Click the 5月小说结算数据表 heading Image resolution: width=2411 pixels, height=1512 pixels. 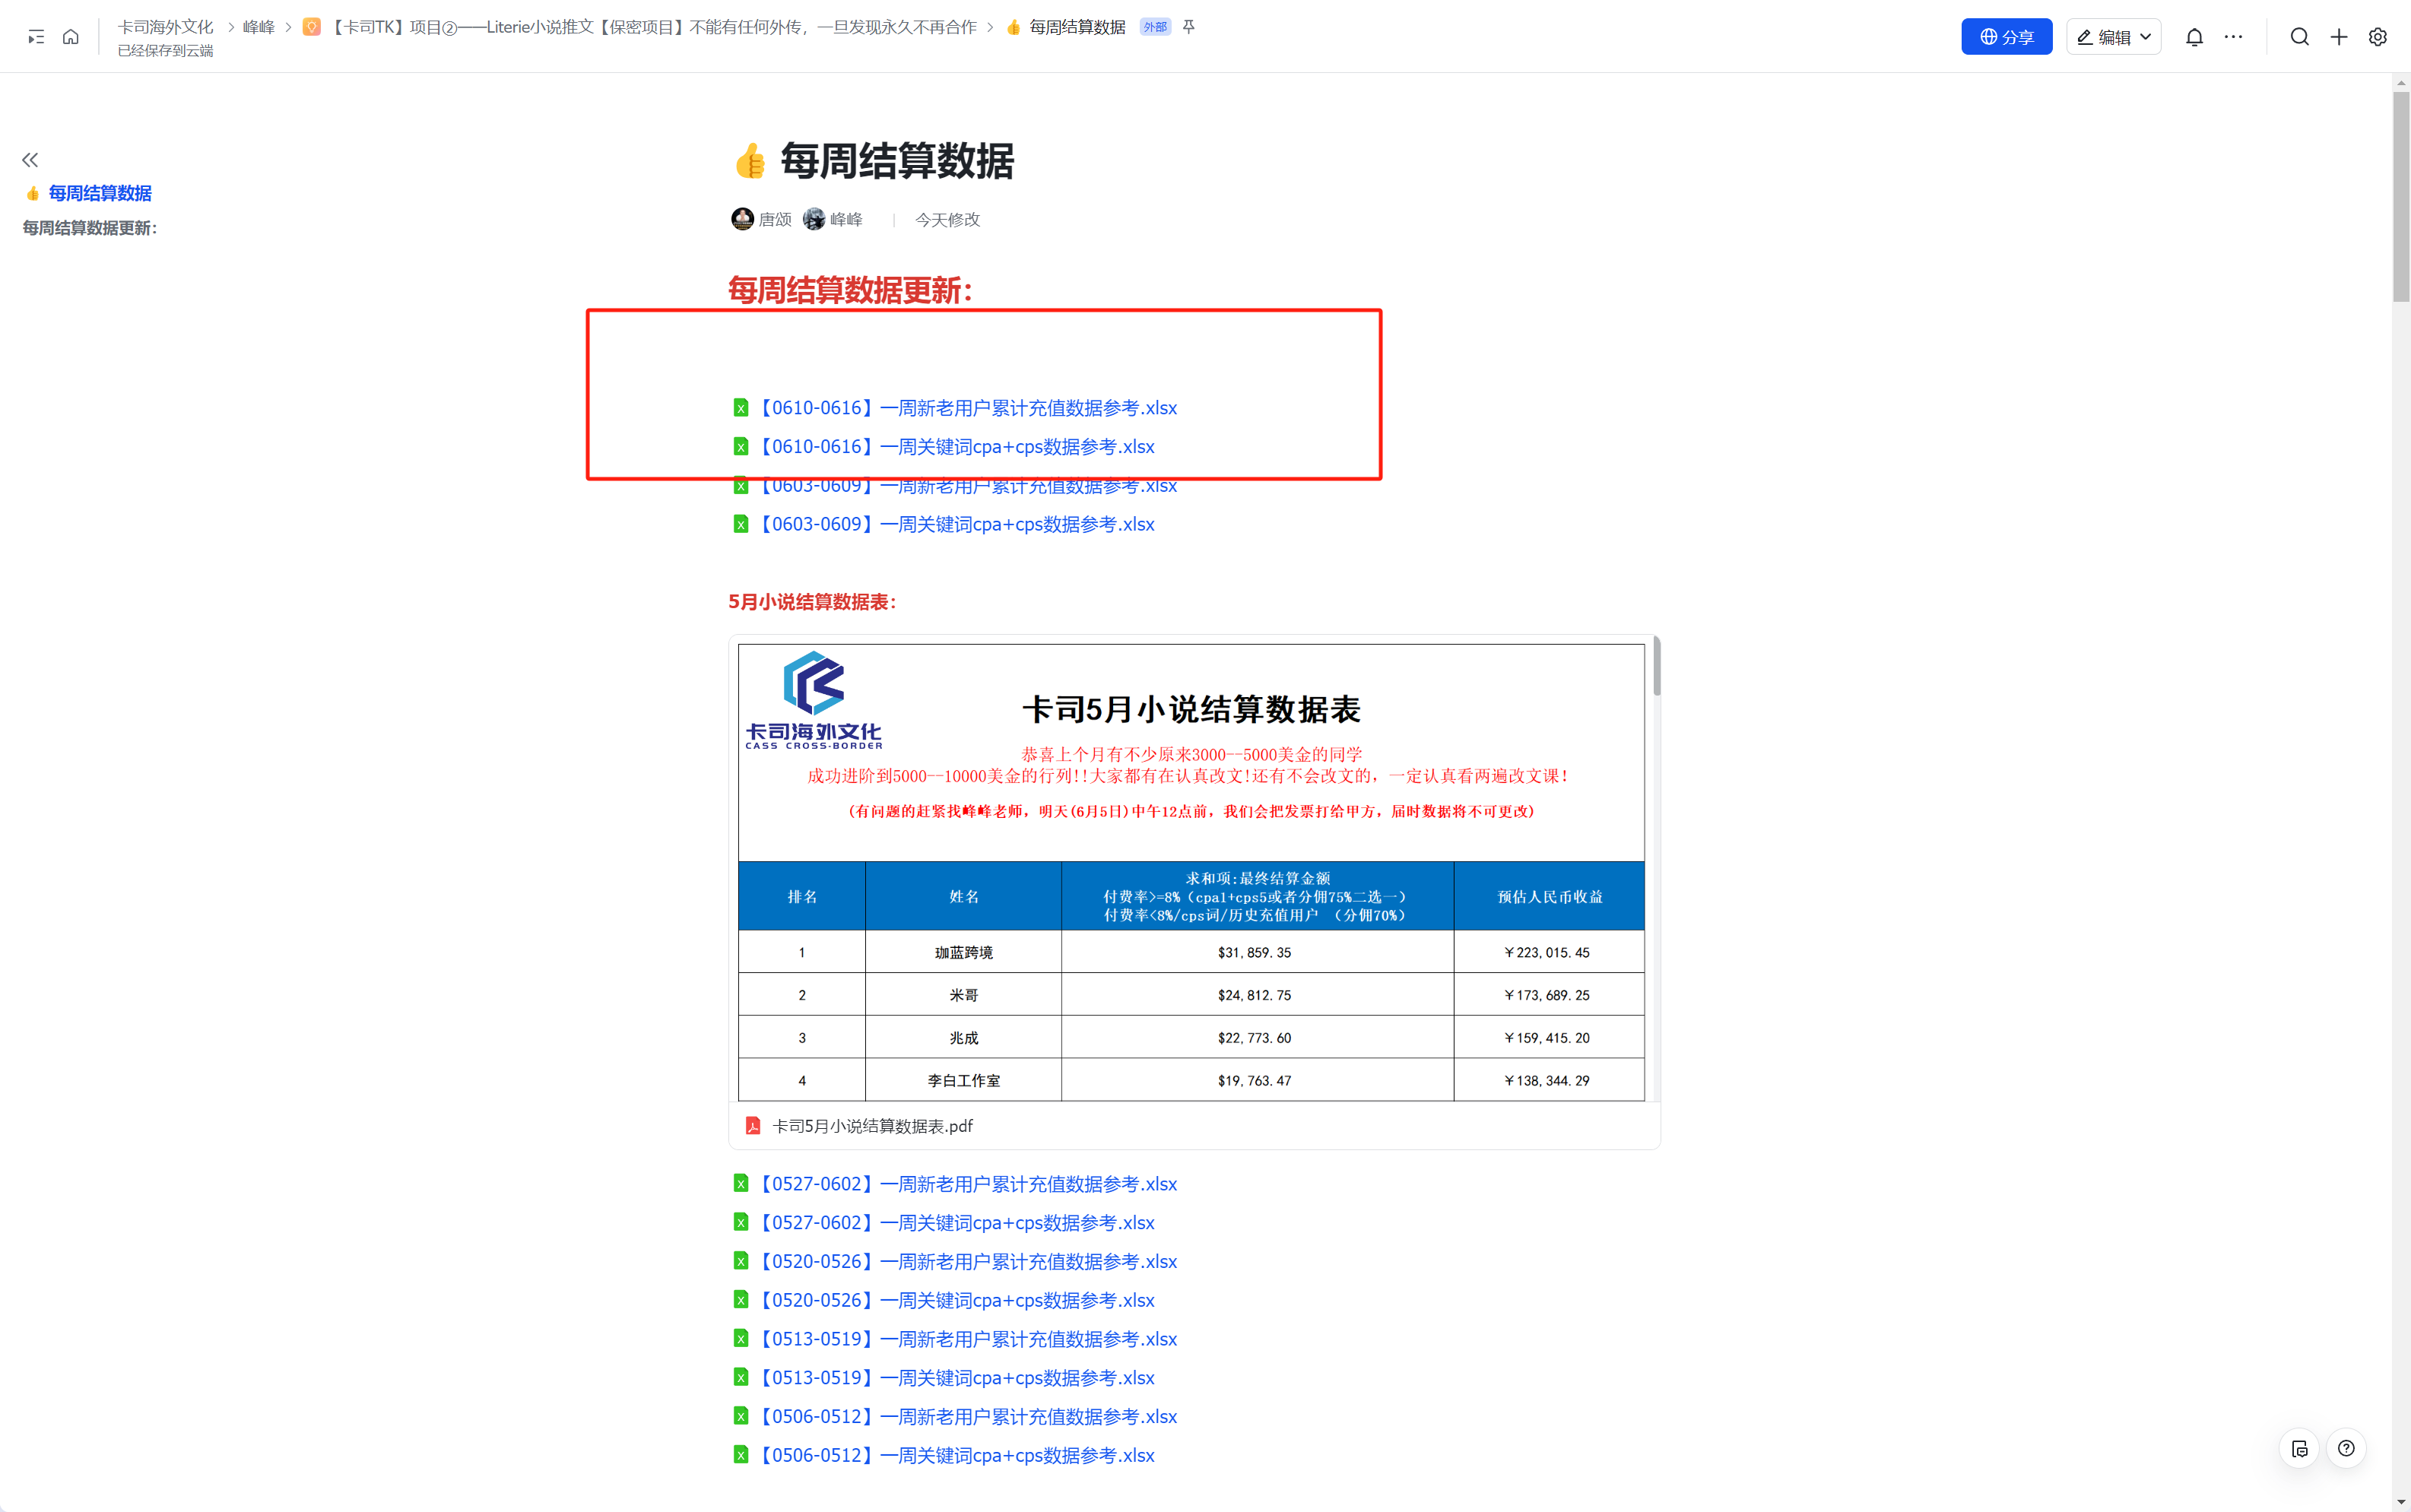click(x=812, y=602)
